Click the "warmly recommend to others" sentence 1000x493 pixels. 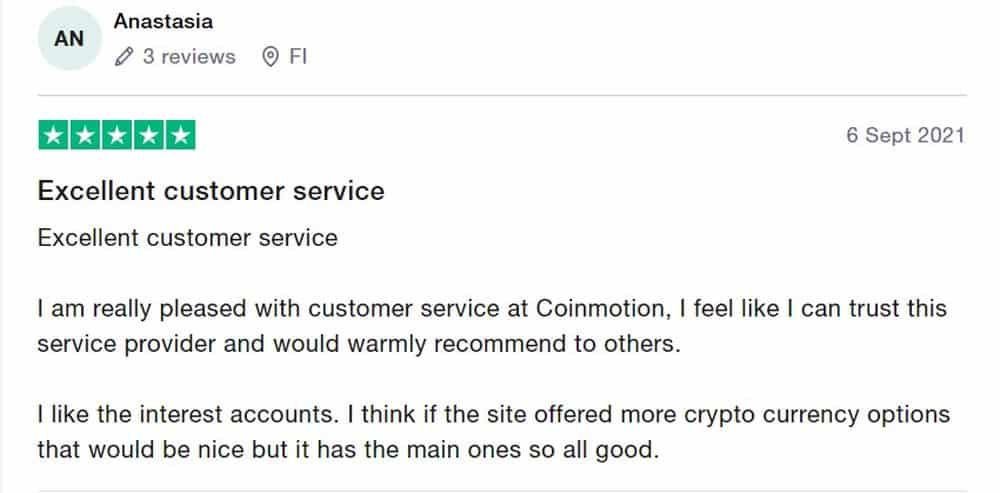pos(530,344)
